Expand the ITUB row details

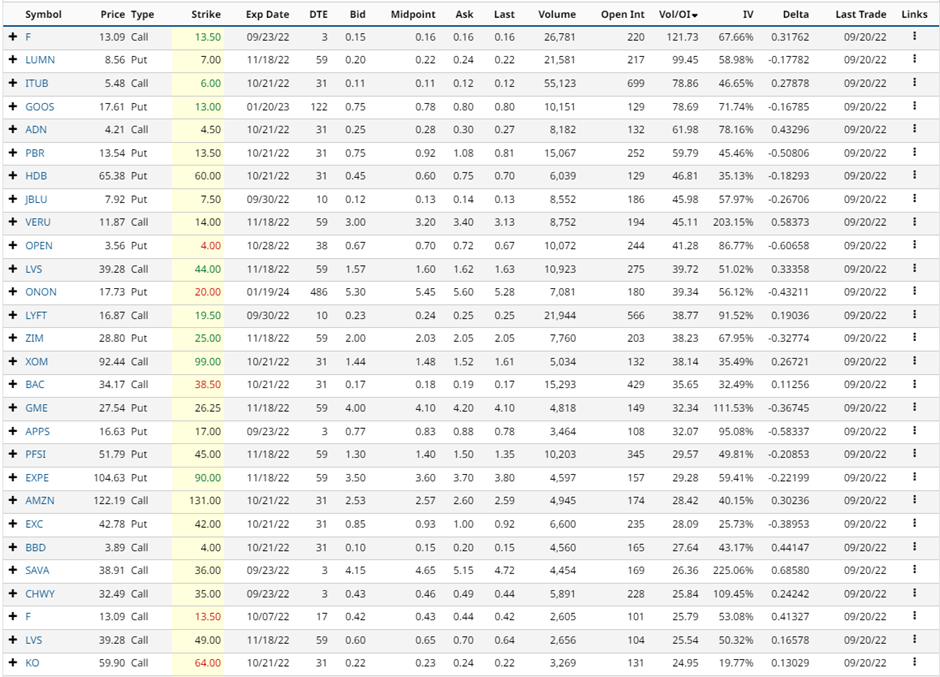[x=13, y=83]
